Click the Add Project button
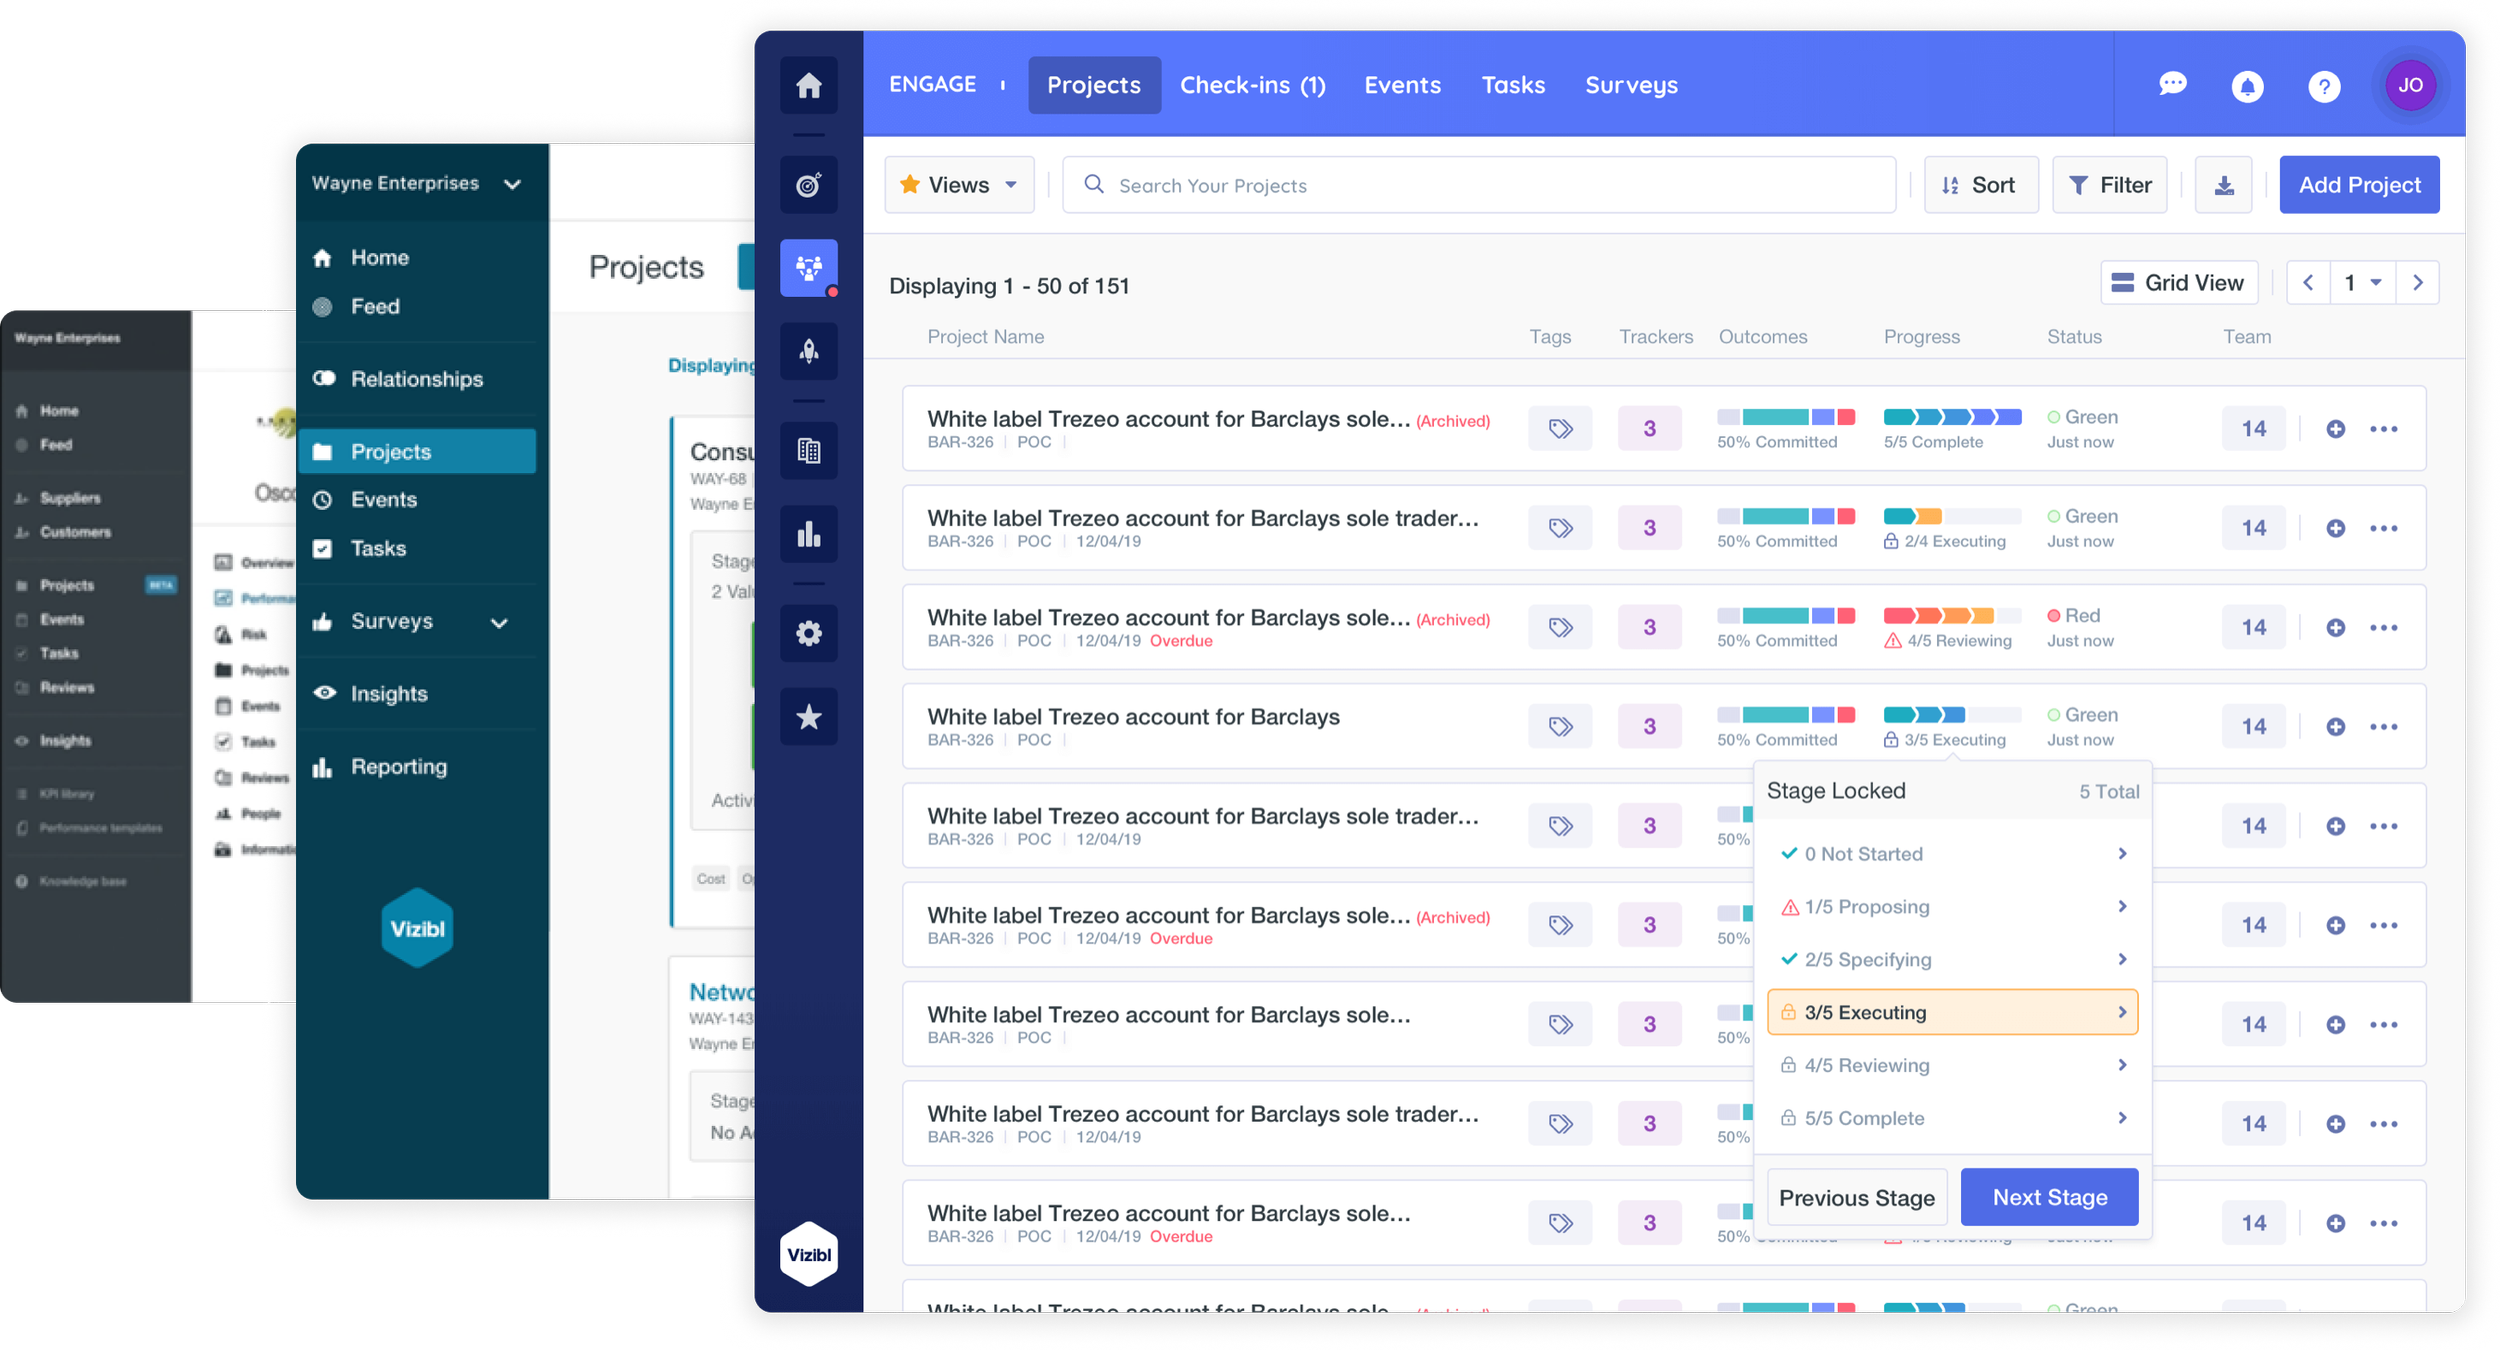Viewport: 2500px width, 1350px height. click(2358, 185)
